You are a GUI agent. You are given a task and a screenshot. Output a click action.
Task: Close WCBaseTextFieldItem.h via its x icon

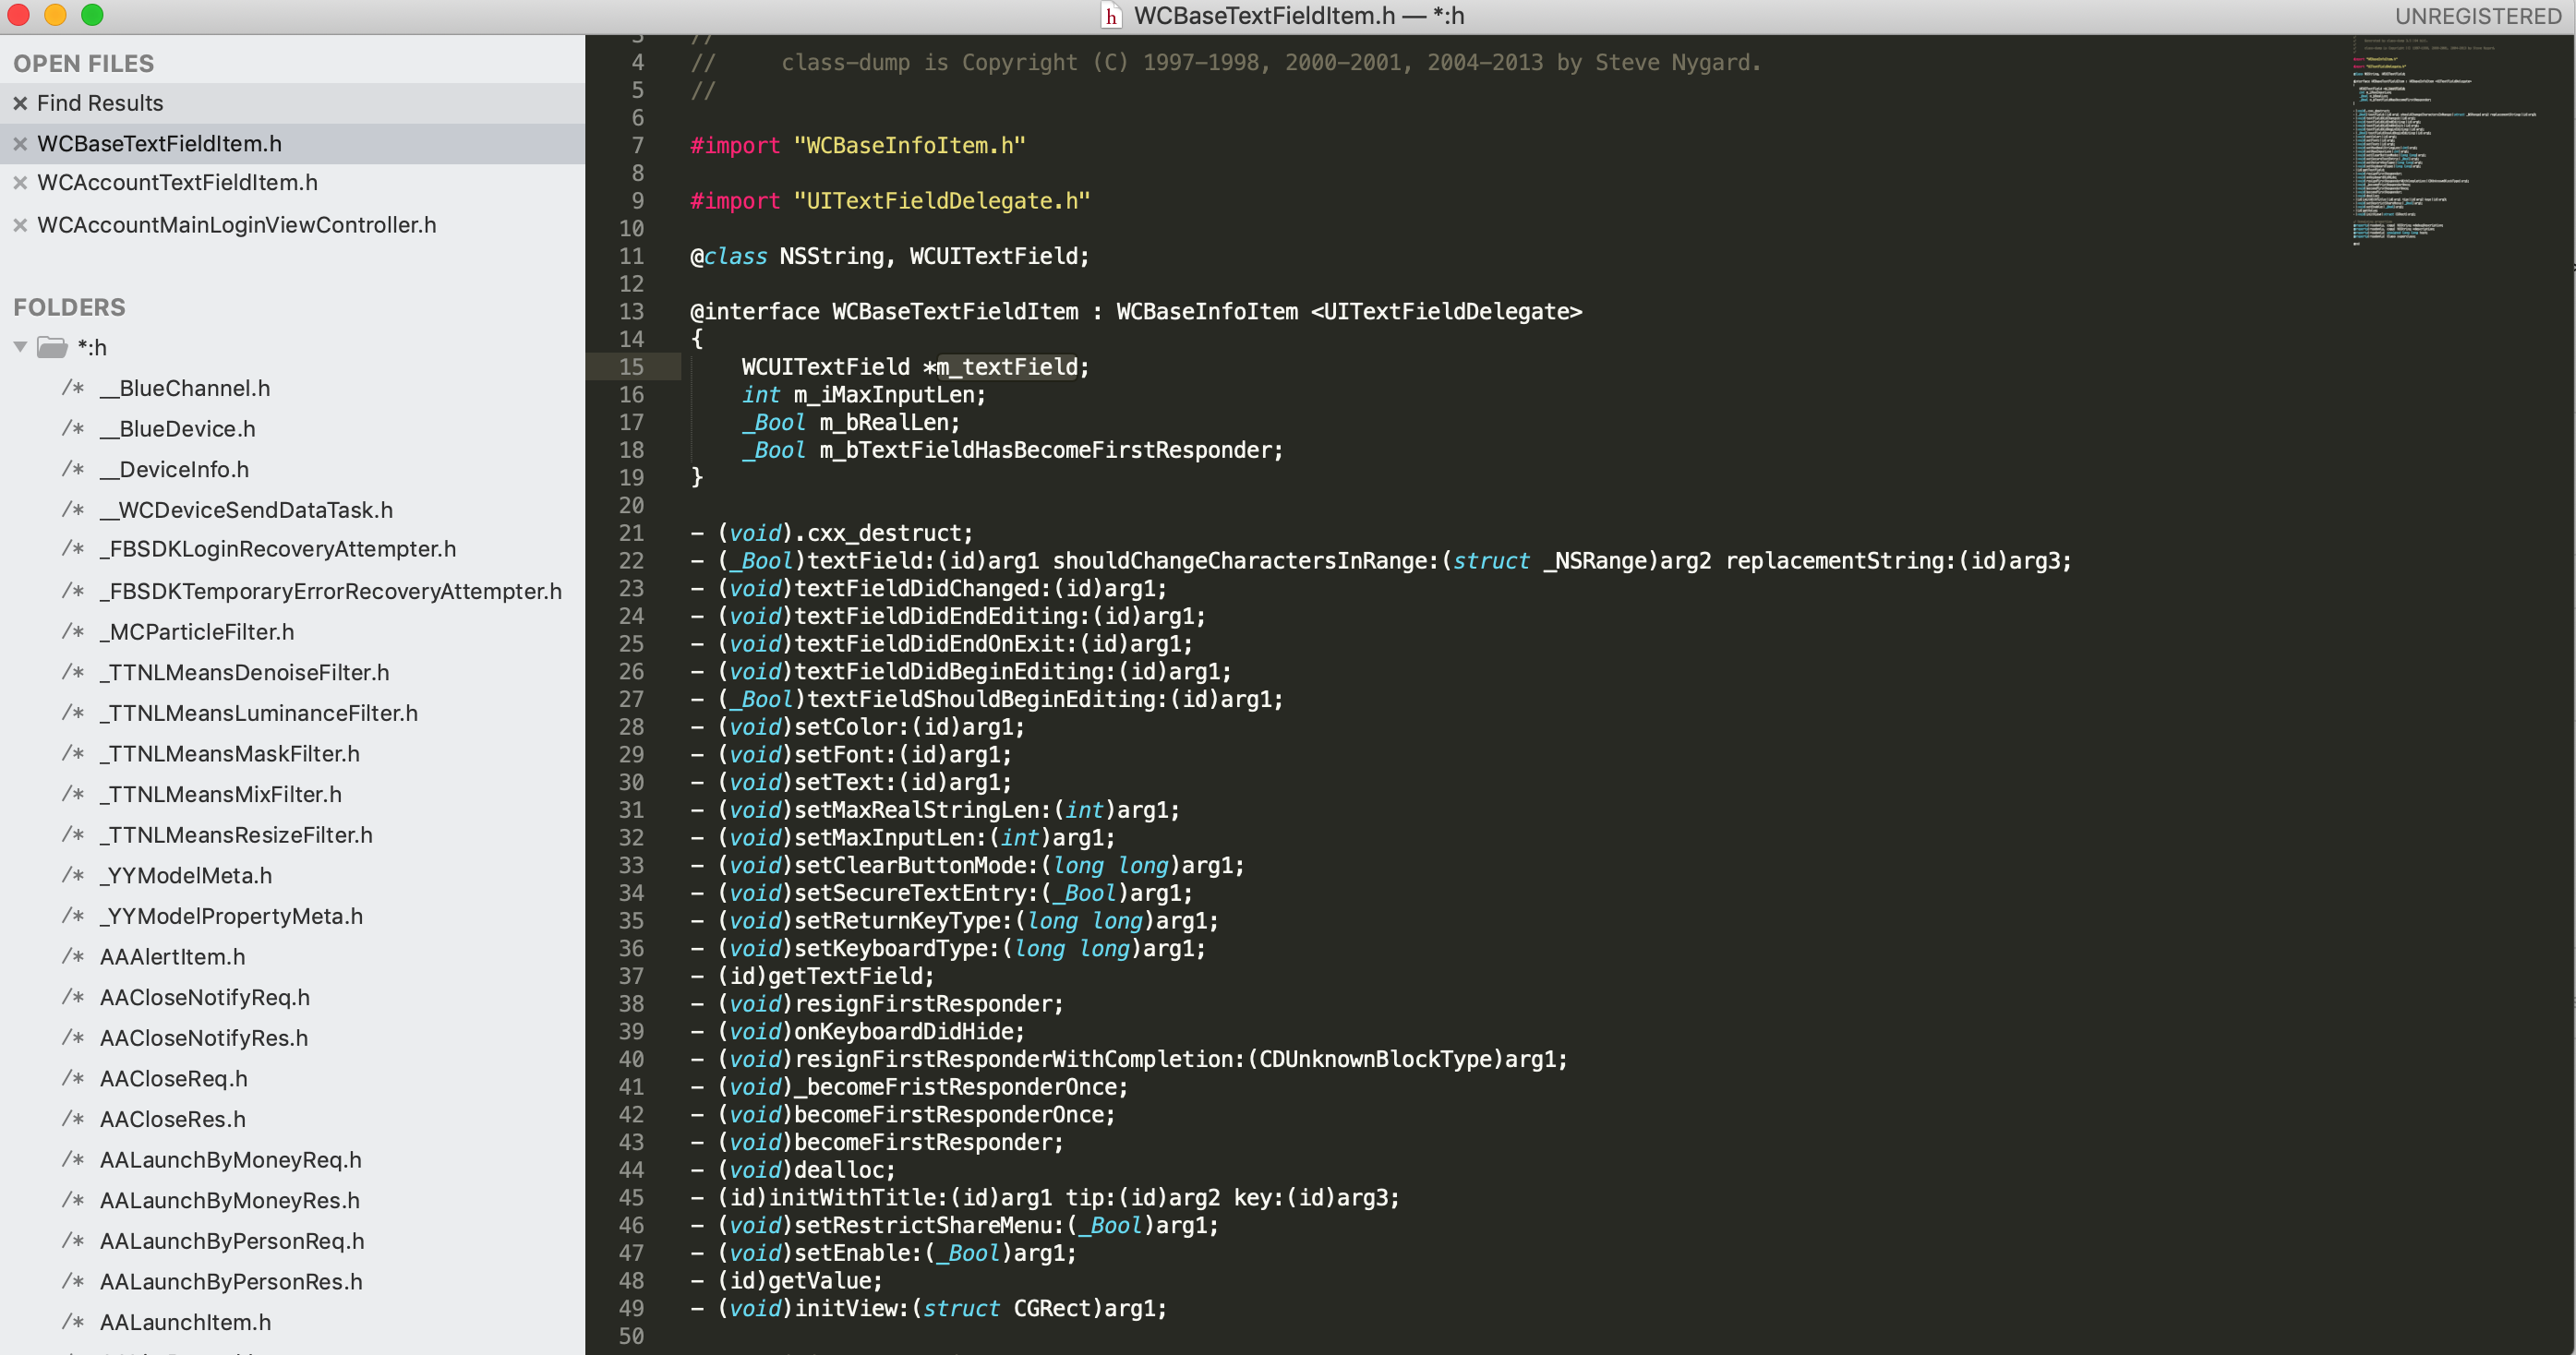(20, 144)
